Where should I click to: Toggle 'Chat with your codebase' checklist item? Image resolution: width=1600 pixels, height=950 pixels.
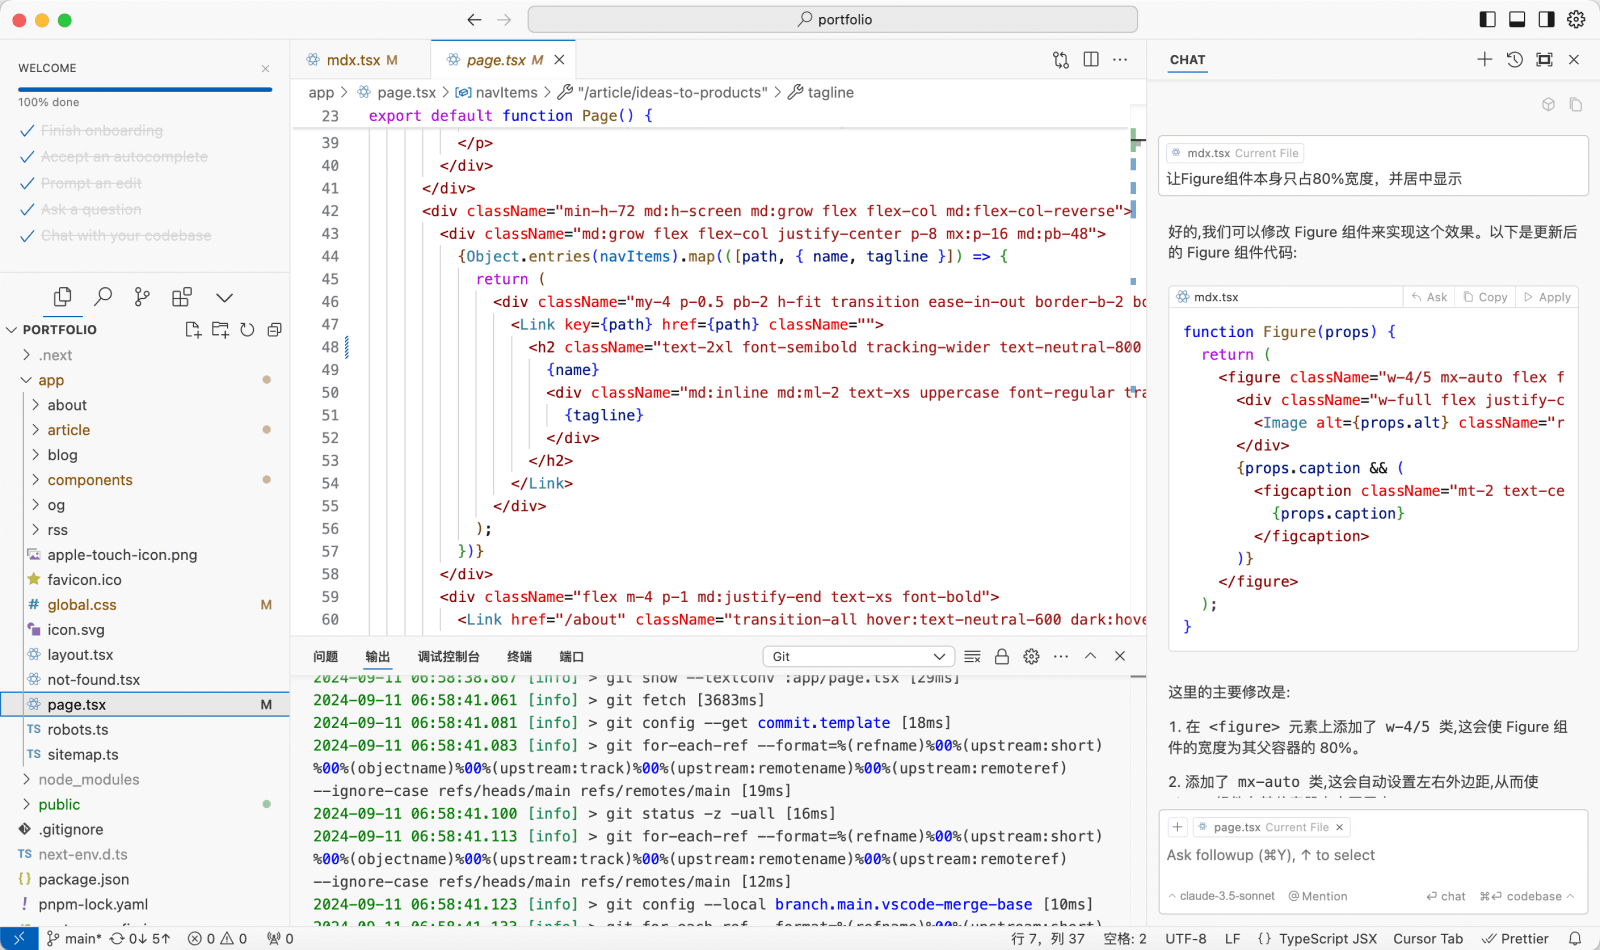coord(115,236)
